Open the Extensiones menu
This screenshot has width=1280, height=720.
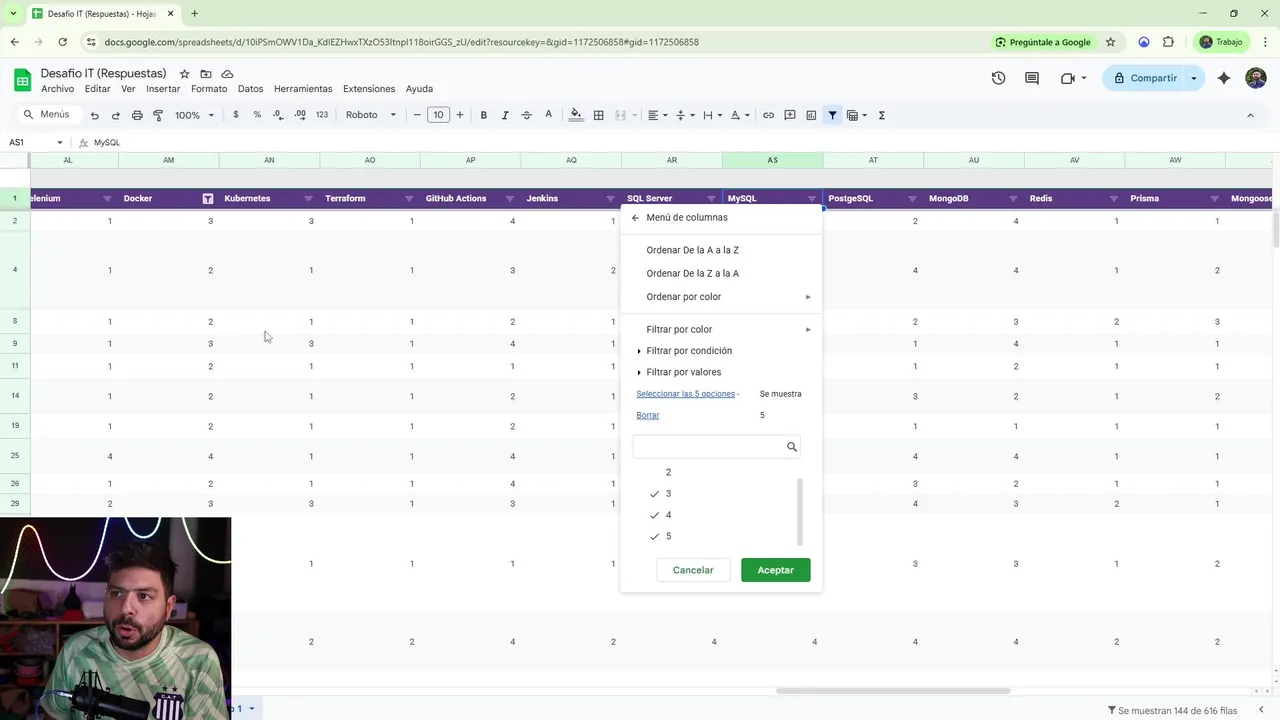[369, 89]
